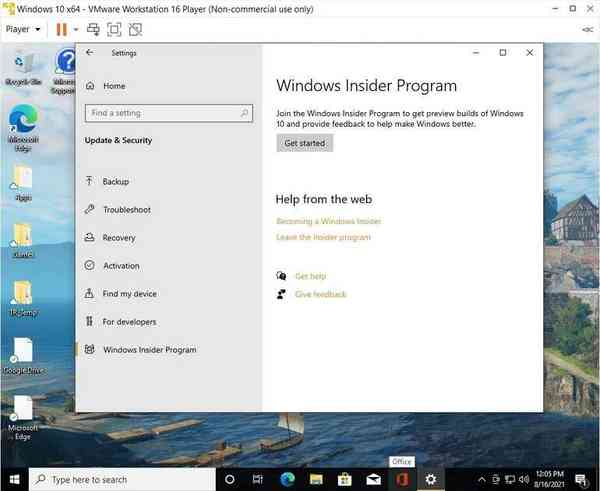The image size is (600, 491).
Task: Select Troubleshoot in Settings sidebar
Action: point(126,210)
